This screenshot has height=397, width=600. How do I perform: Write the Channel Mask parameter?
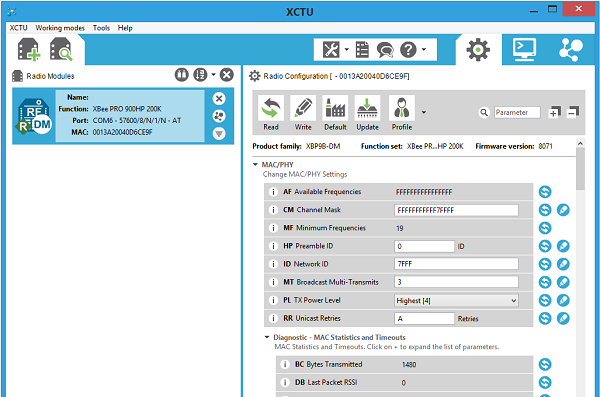563,210
